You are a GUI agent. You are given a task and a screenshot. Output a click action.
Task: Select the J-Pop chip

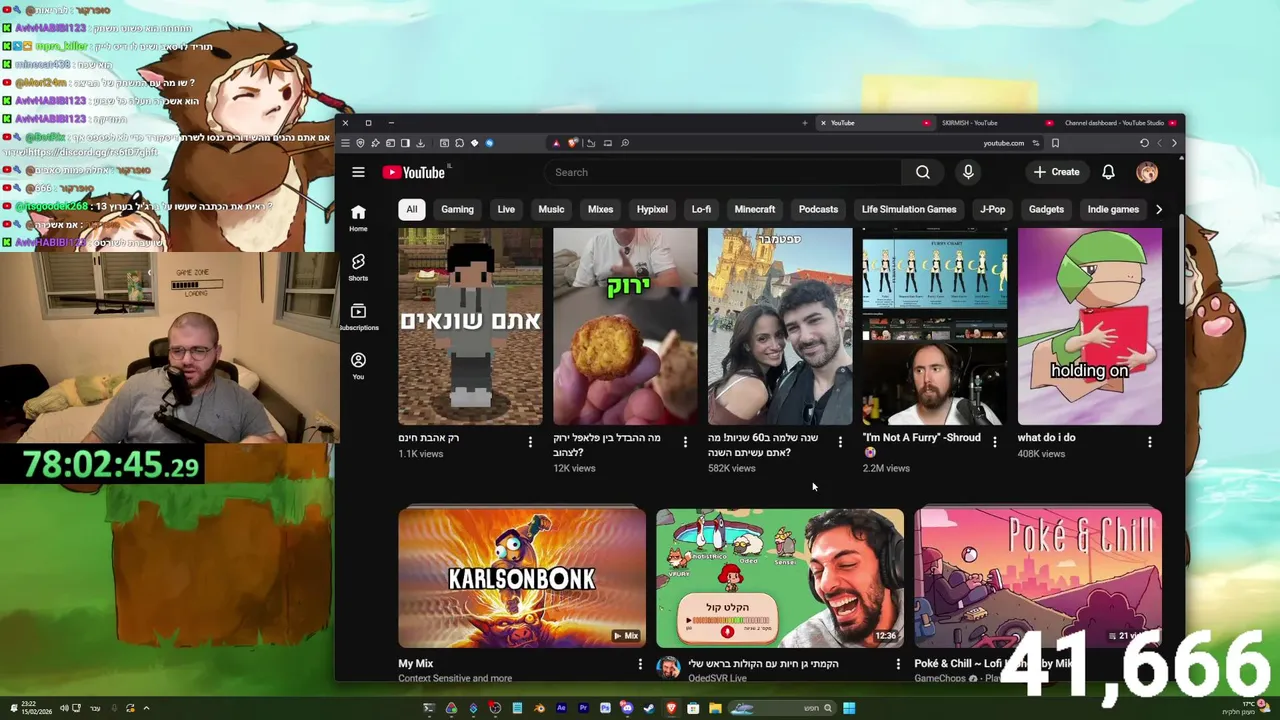[x=992, y=209]
